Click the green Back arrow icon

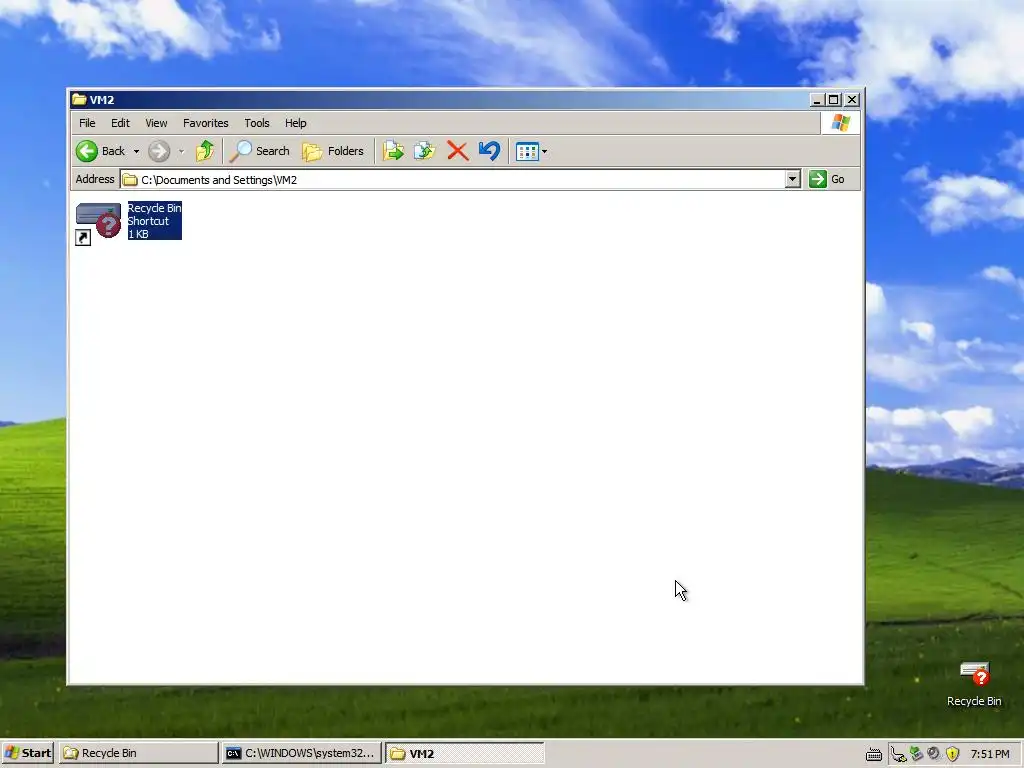point(86,152)
